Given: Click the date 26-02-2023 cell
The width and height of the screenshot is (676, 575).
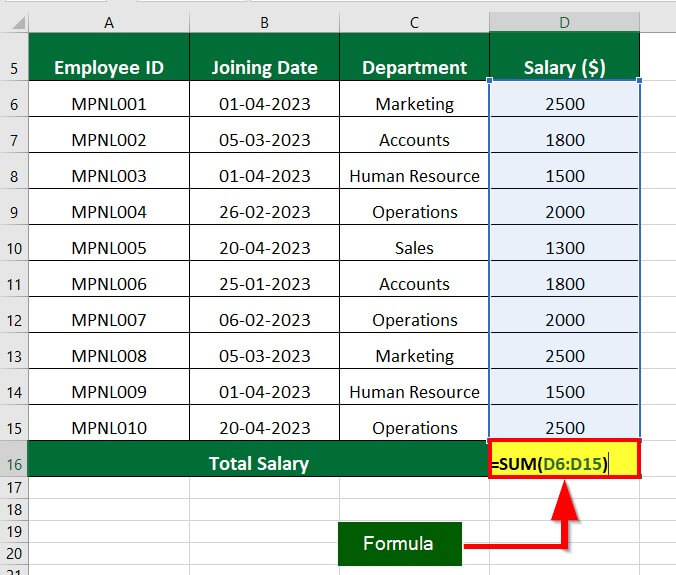Looking at the screenshot, I should pos(264,212).
